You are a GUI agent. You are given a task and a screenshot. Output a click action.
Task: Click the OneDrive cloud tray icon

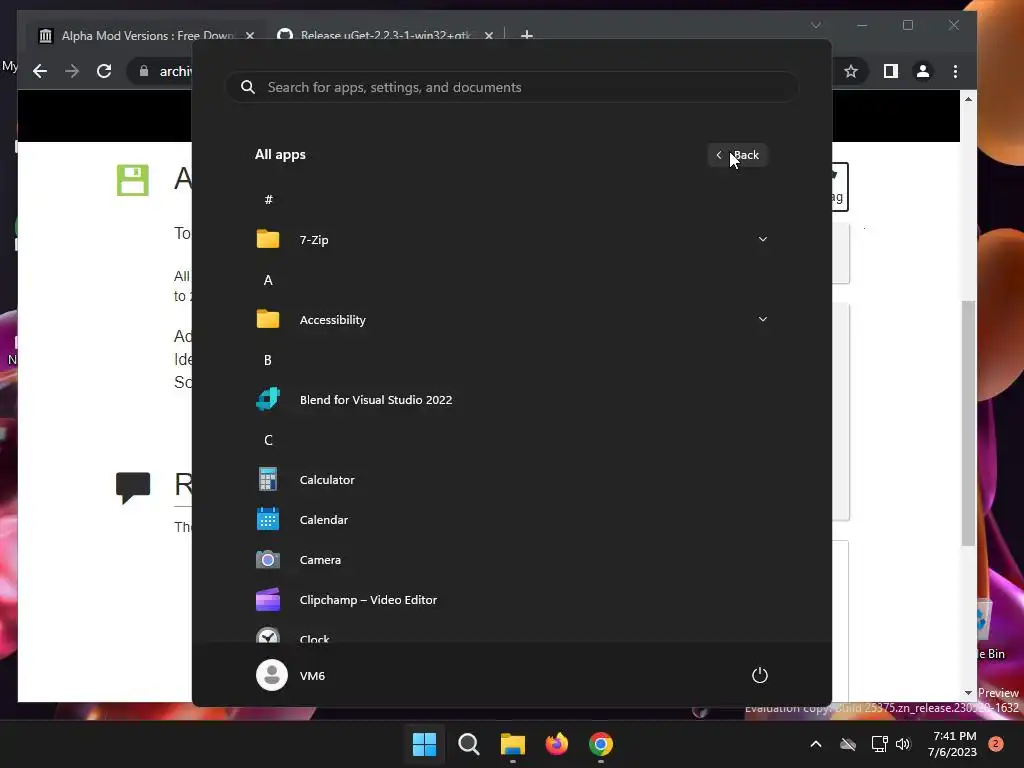tap(848, 744)
